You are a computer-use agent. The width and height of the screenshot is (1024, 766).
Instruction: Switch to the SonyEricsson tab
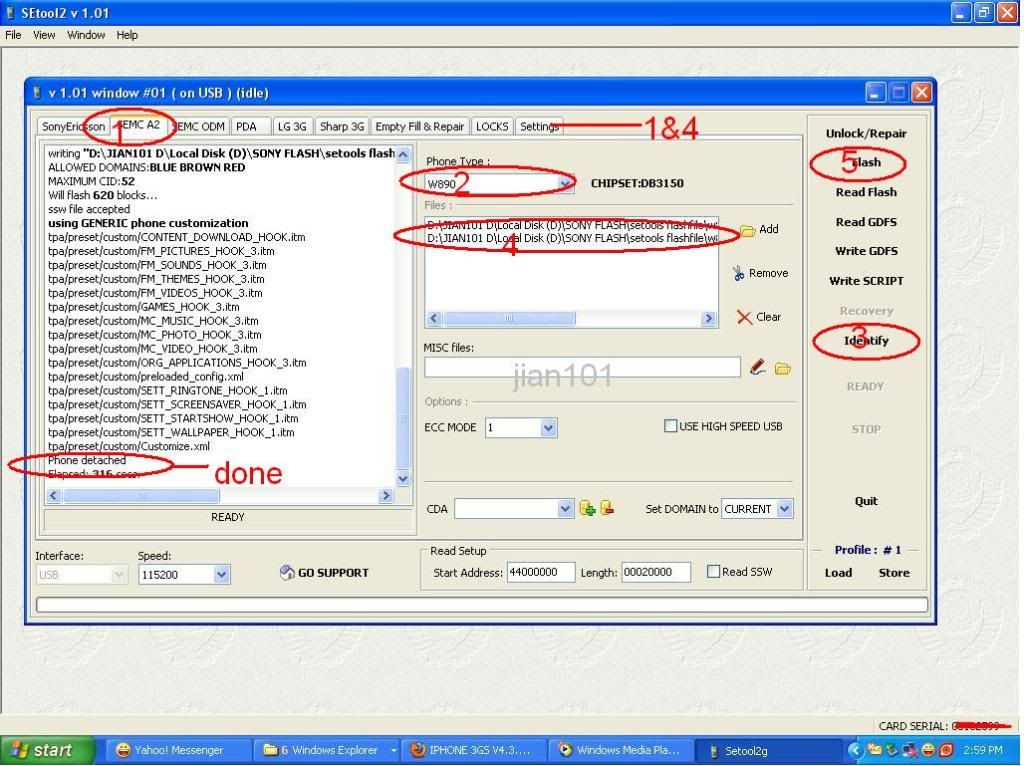click(73, 127)
